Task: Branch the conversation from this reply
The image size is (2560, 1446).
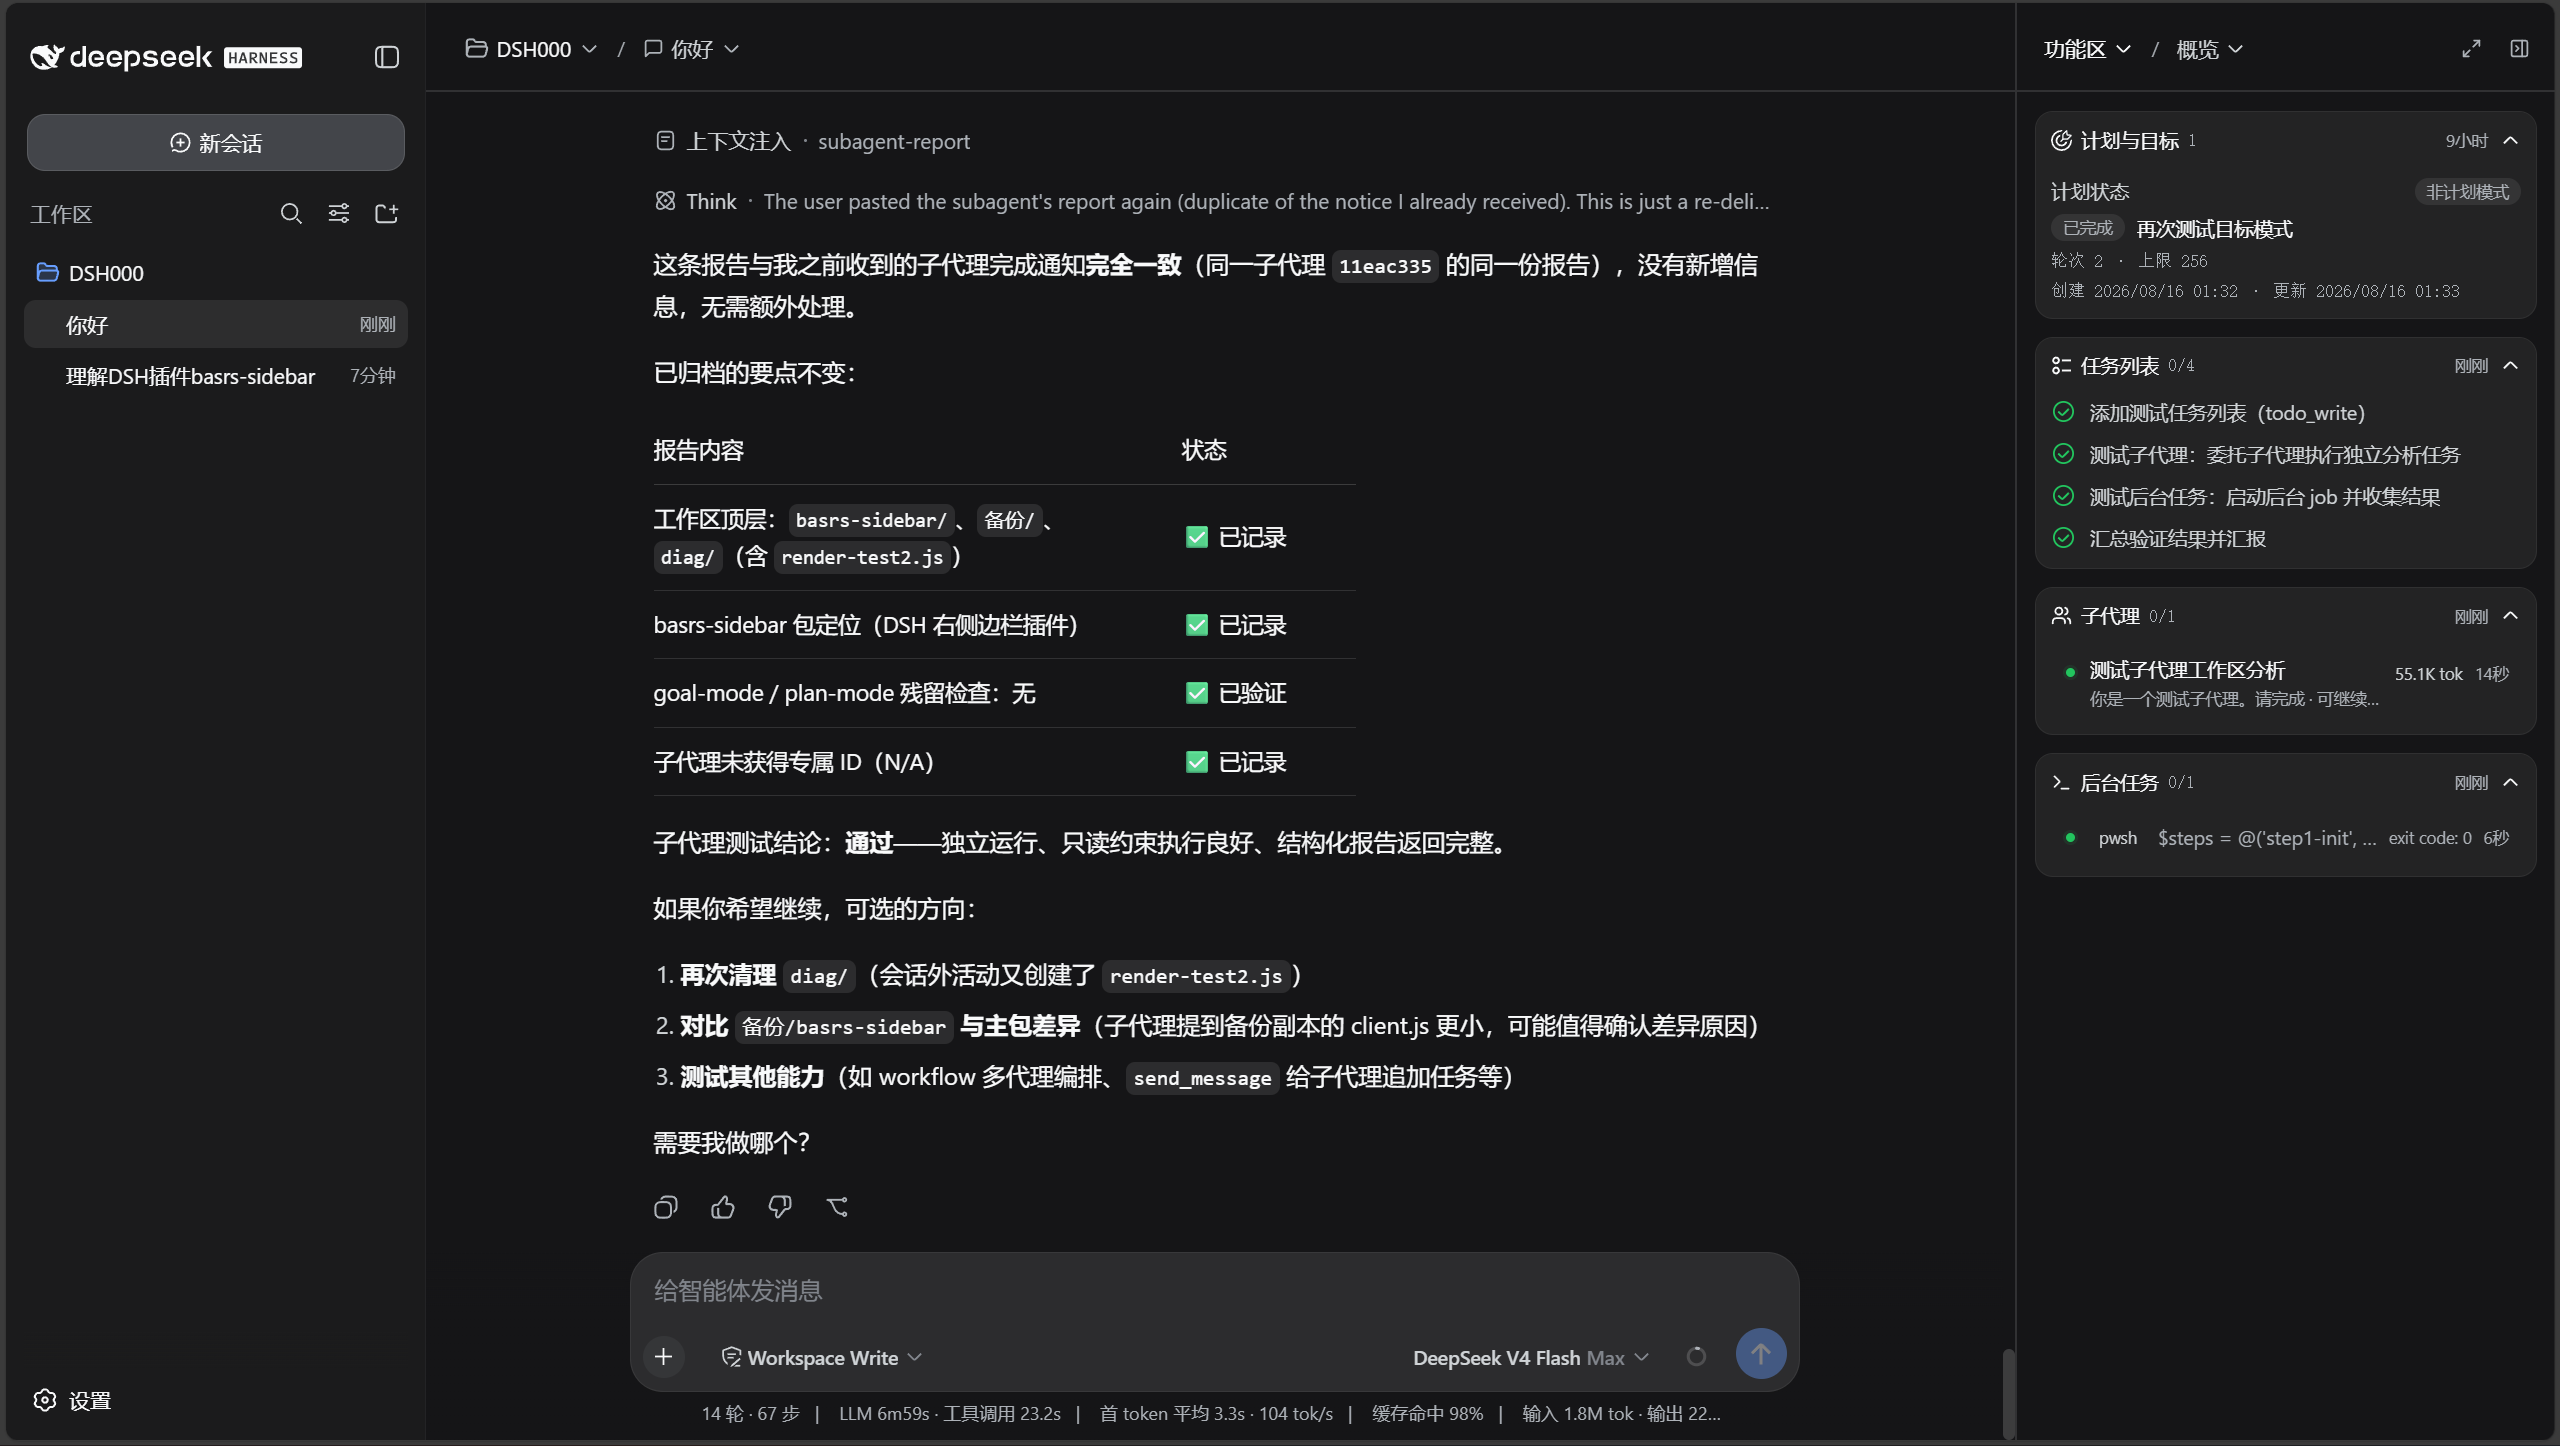Action: [x=837, y=1208]
